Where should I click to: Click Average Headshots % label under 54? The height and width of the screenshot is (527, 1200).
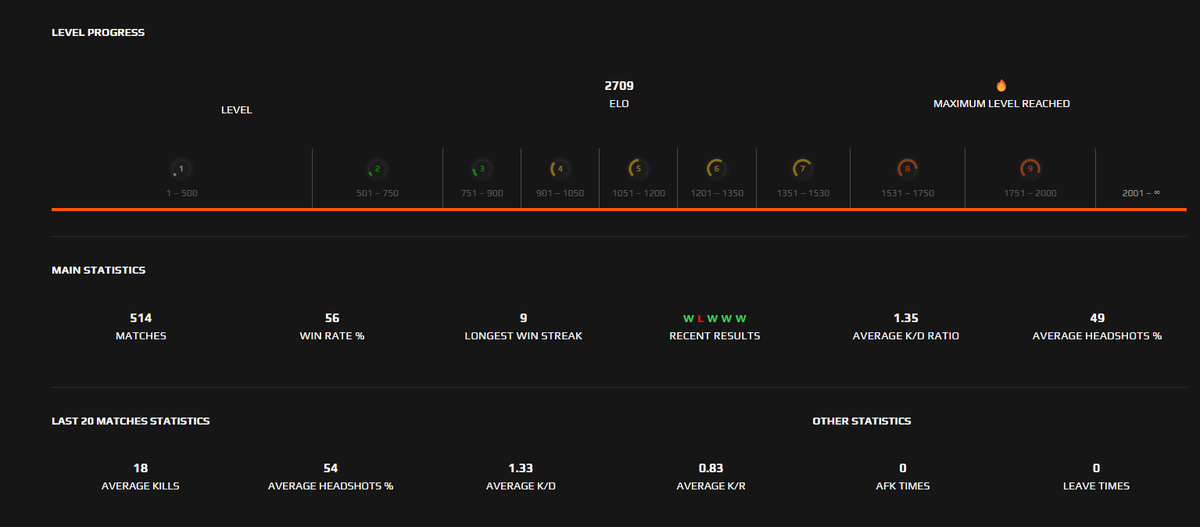click(x=331, y=486)
